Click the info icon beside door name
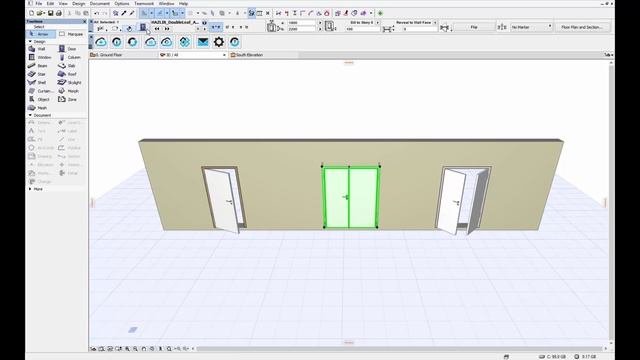This screenshot has height=360, width=640. [204, 23]
